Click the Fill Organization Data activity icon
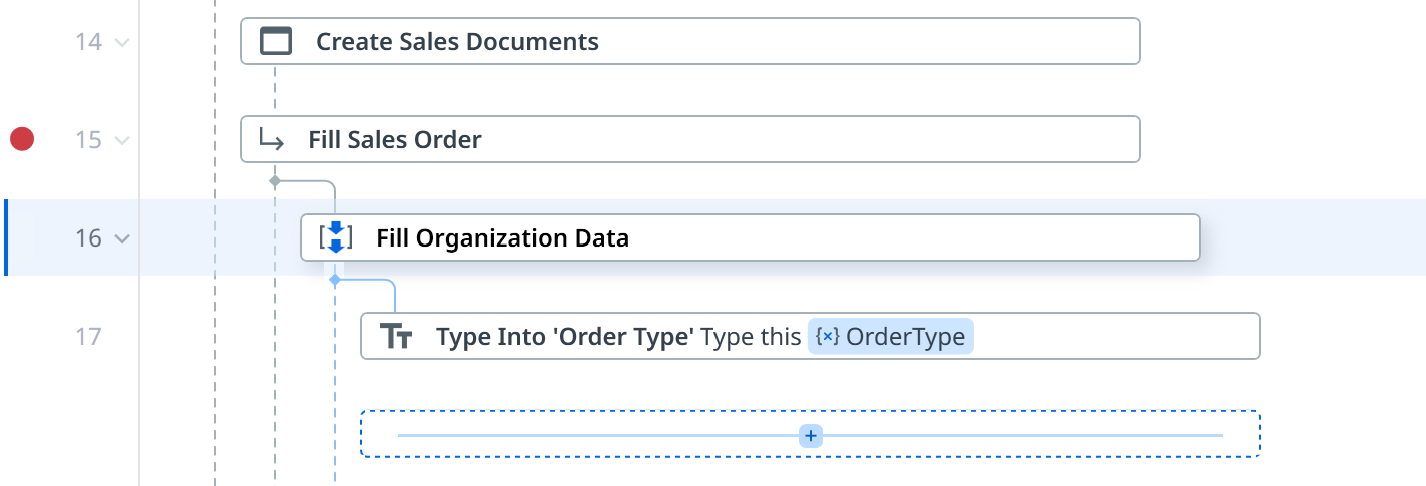The image size is (1426, 486). point(336,238)
